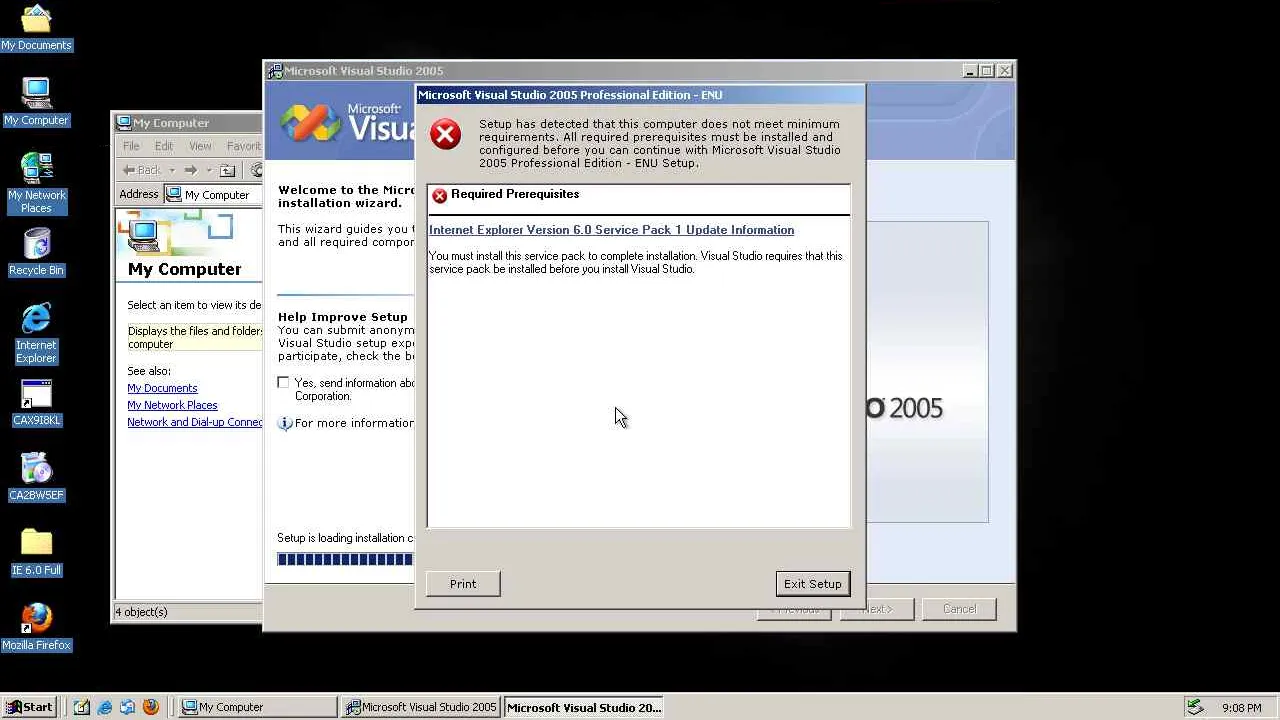
Task: Click the Show Desktop quick launch icon
Action: 81,707
